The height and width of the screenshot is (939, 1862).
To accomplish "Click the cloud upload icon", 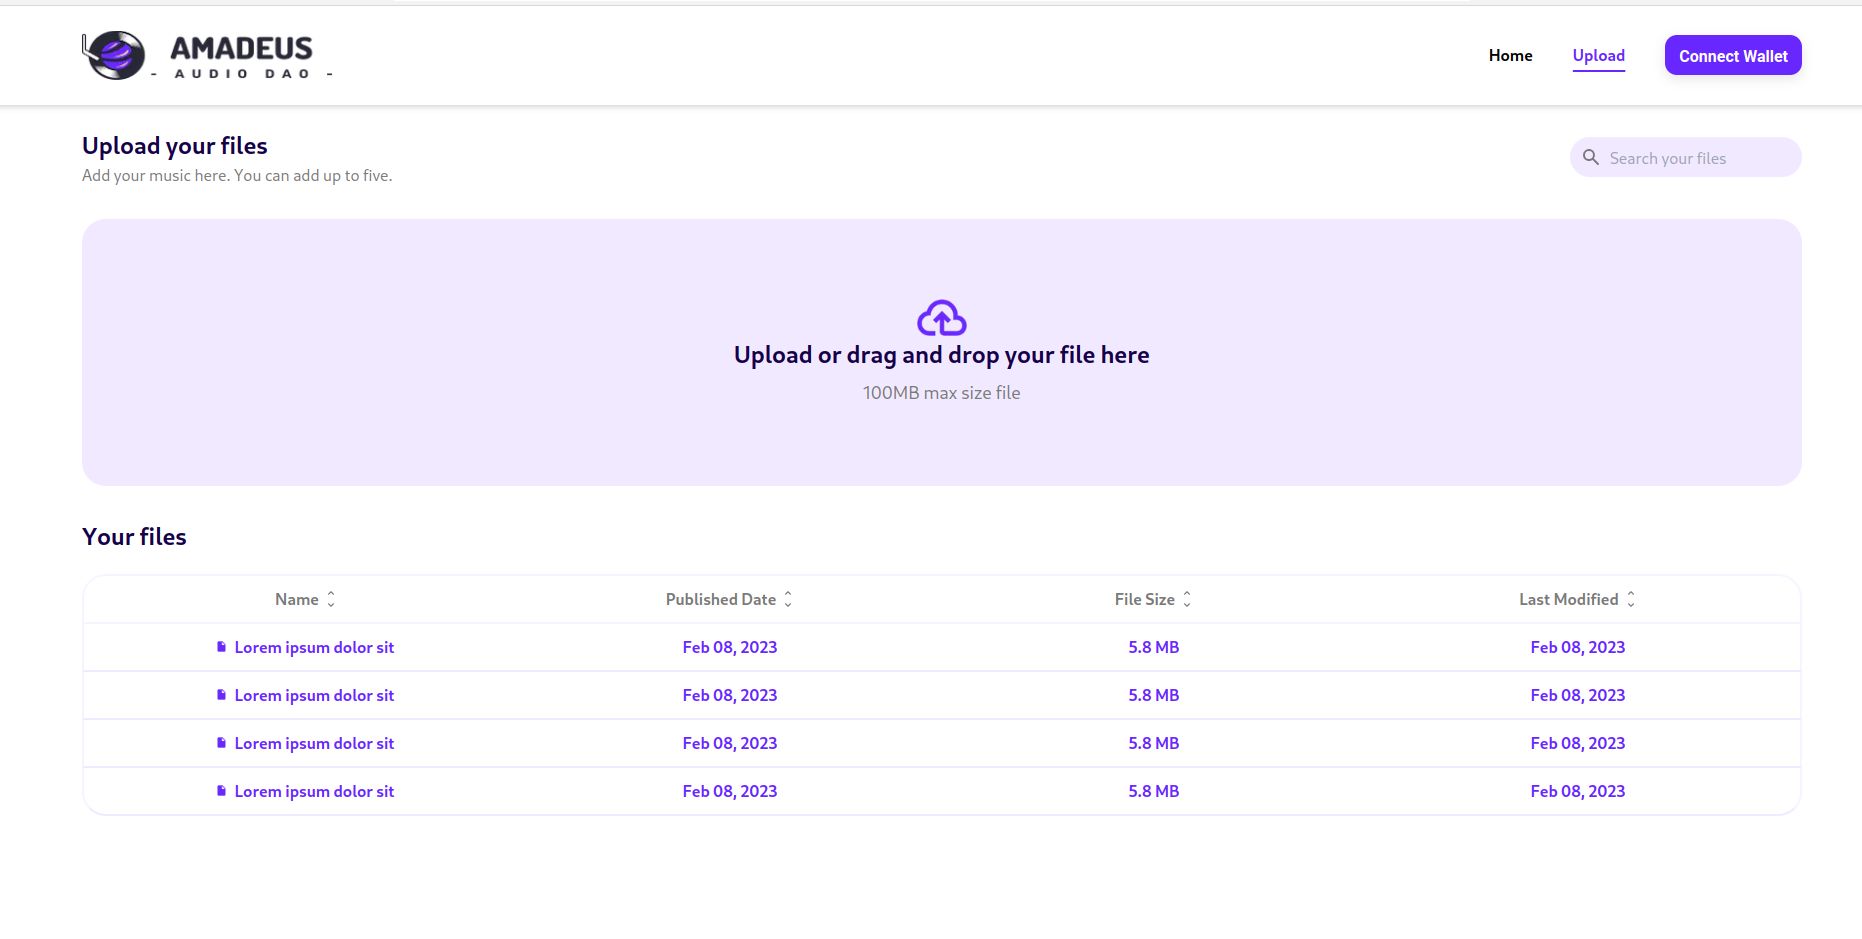I will [x=941, y=318].
